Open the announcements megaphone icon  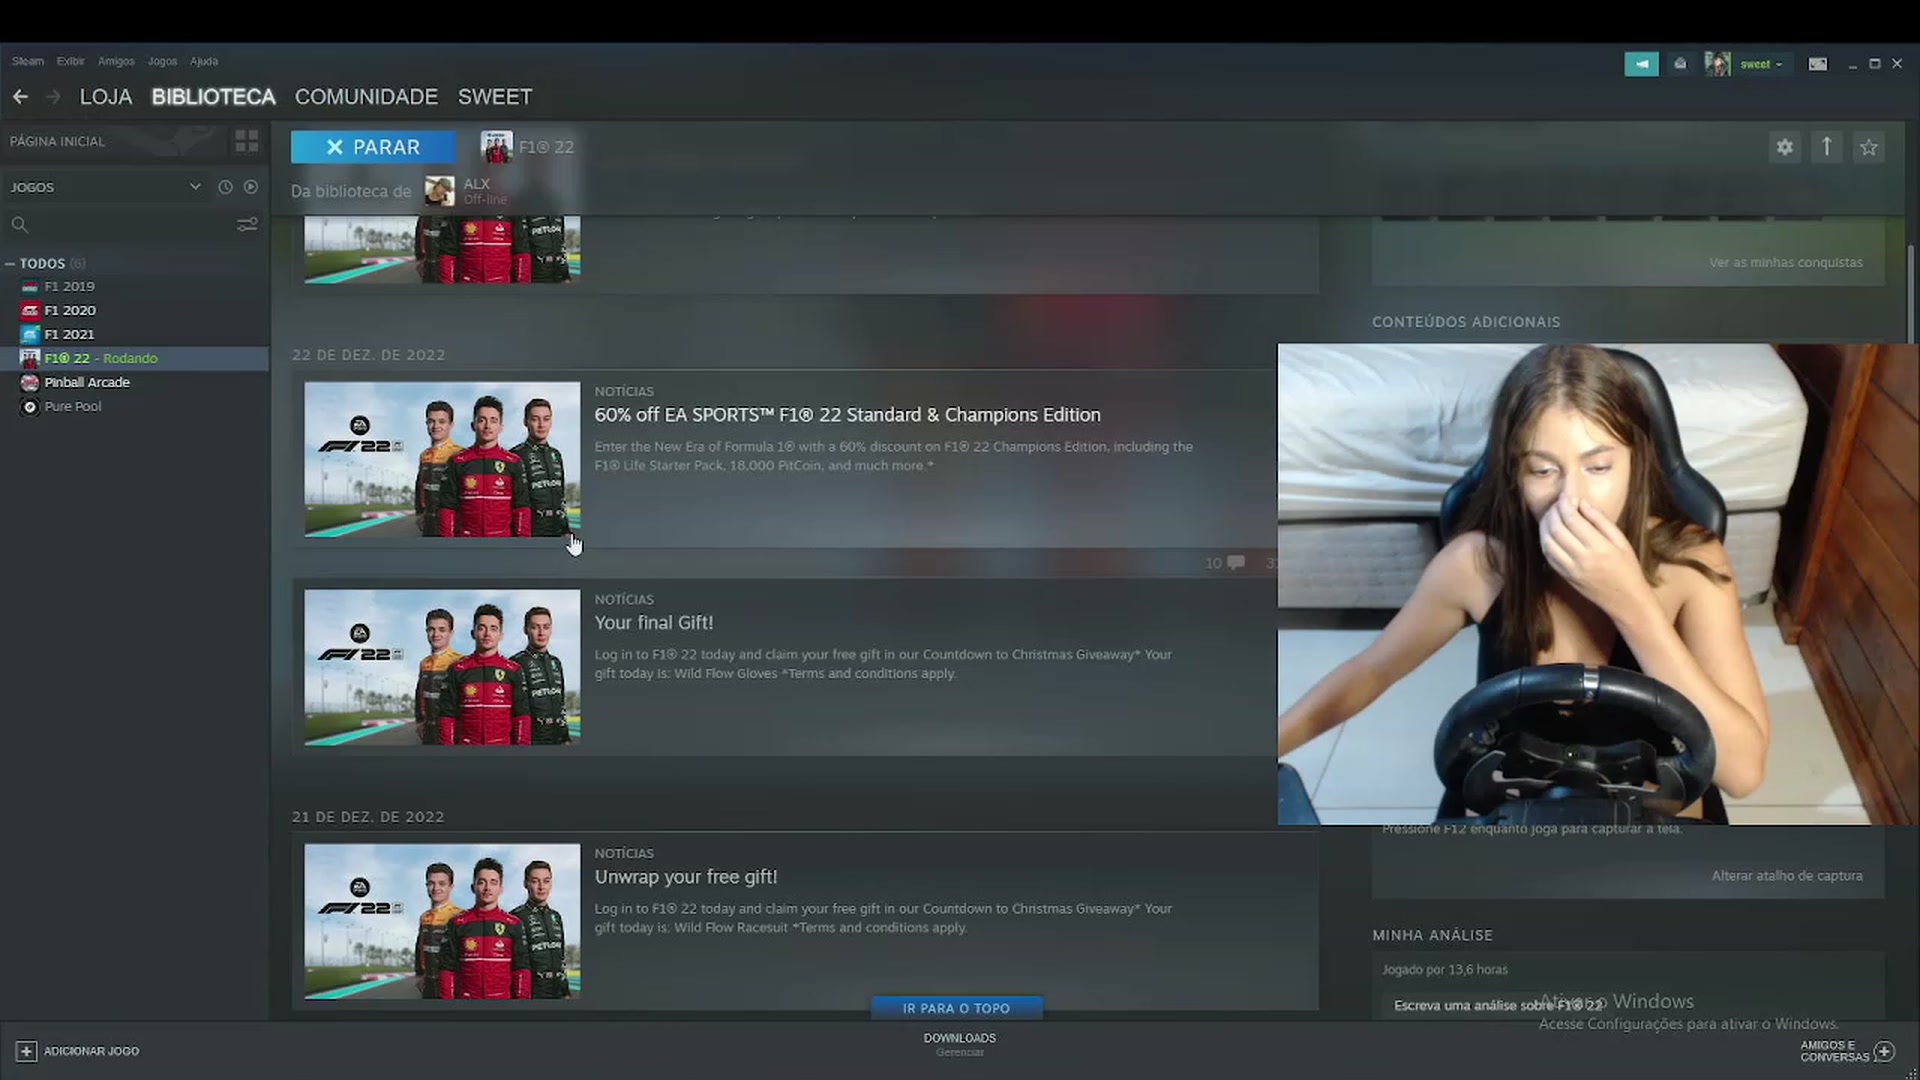(x=1641, y=64)
